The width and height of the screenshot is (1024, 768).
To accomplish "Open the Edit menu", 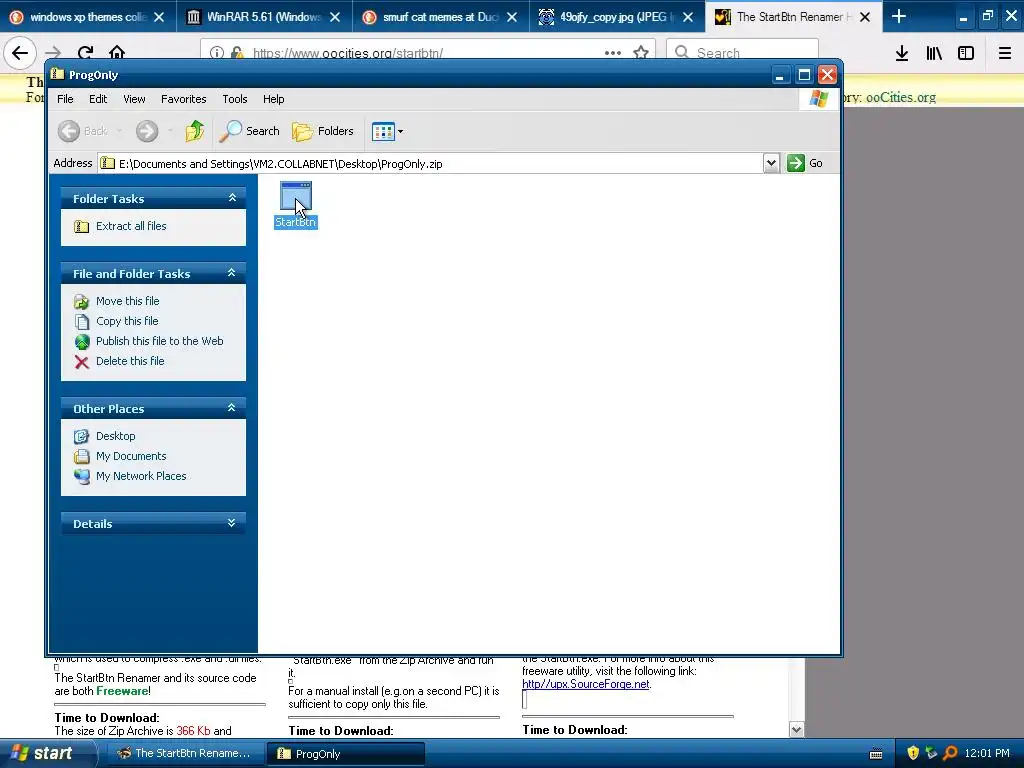I will coord(98,99).
